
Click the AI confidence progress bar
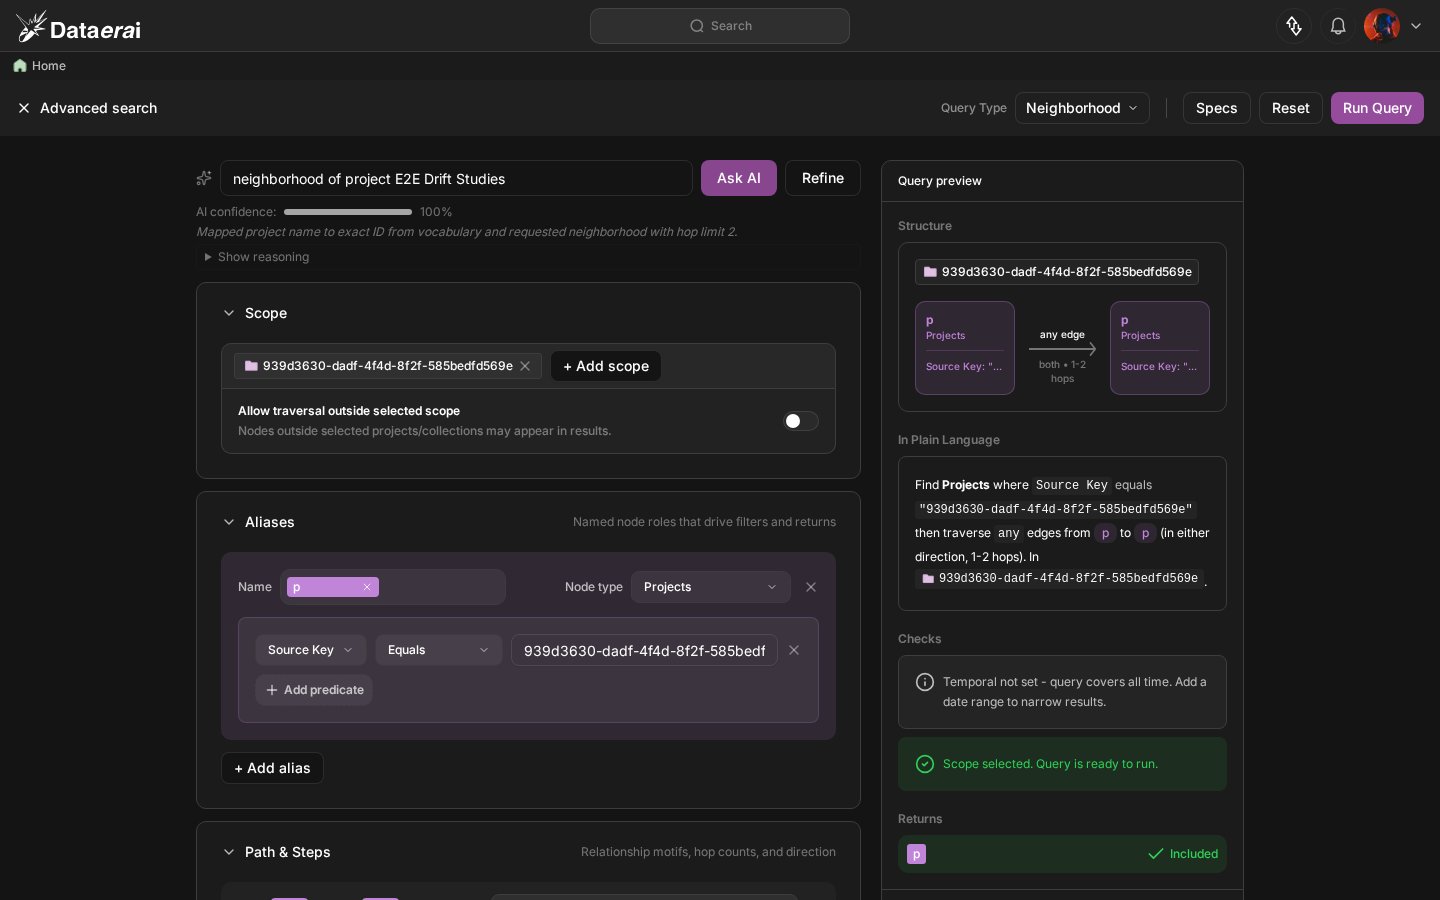pyautogui.click(x=348, y=212)
